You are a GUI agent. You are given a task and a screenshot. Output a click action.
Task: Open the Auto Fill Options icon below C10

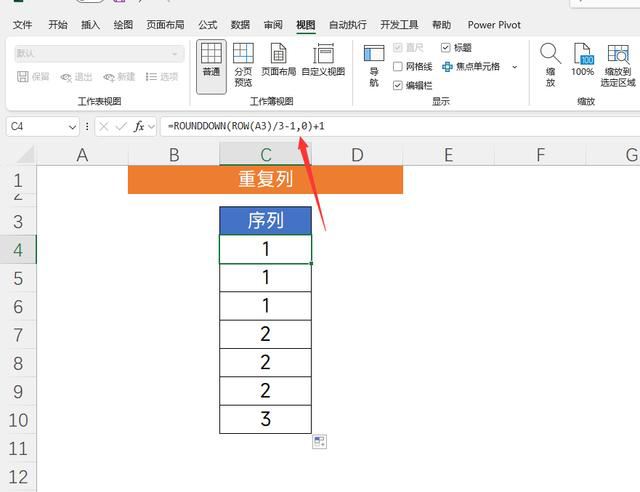(319, 442)
